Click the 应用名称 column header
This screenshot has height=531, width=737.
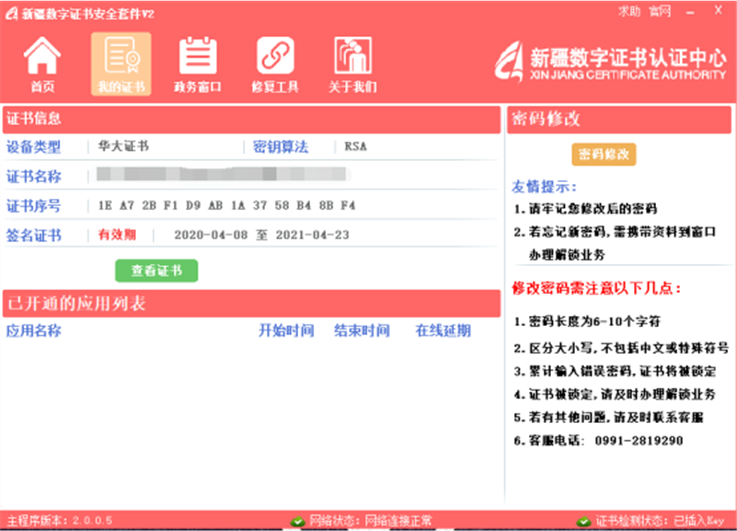point(34,330)
